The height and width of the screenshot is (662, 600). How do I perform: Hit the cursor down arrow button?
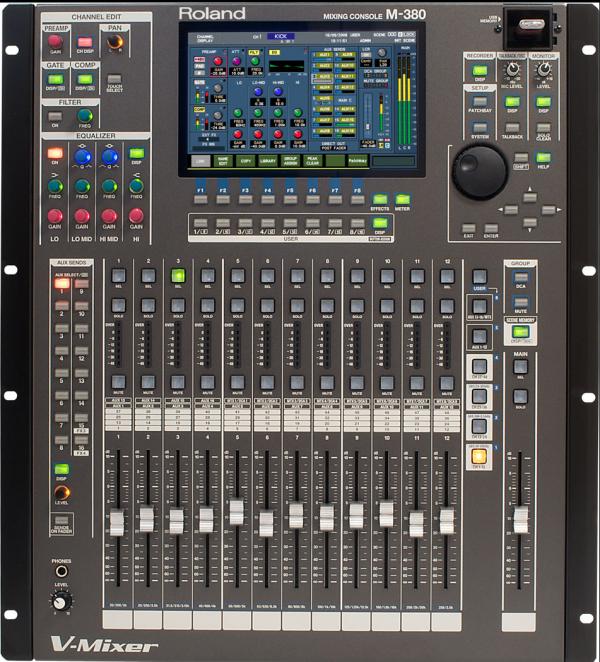tap(530, 222)
